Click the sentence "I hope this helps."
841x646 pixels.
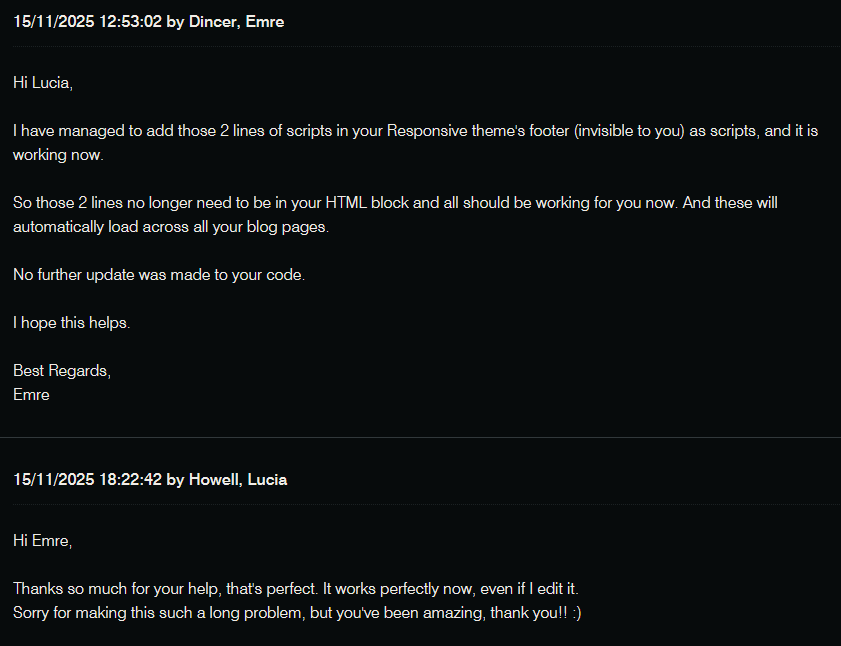[71, 323]
